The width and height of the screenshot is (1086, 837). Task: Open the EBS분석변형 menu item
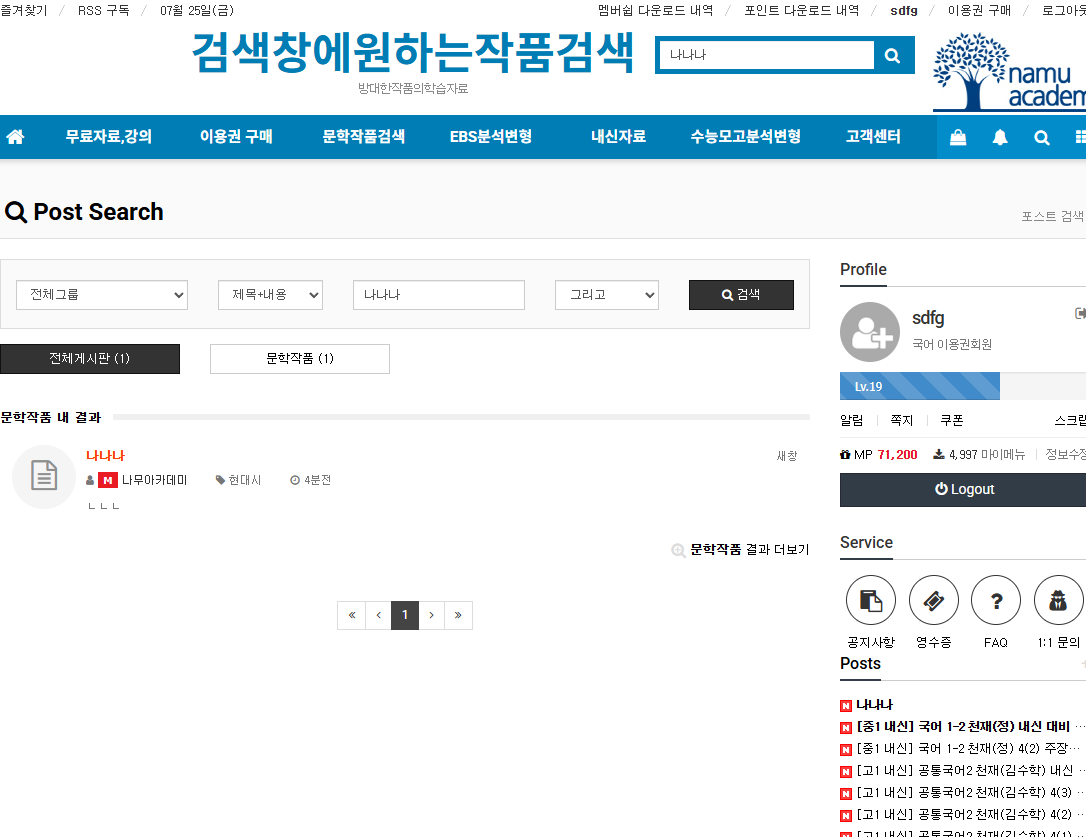[x=491, y=137]
